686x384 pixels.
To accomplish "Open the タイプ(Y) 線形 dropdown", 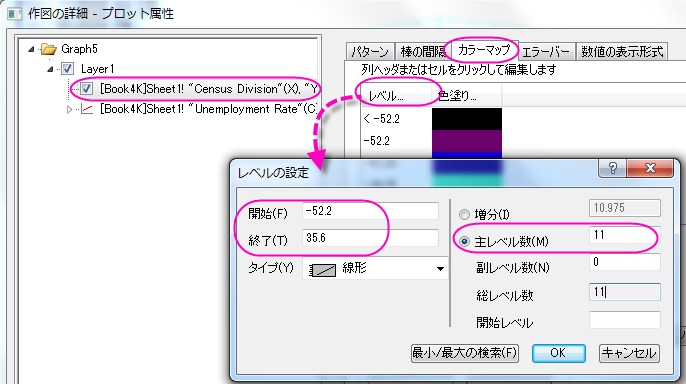I will point(376,268).
